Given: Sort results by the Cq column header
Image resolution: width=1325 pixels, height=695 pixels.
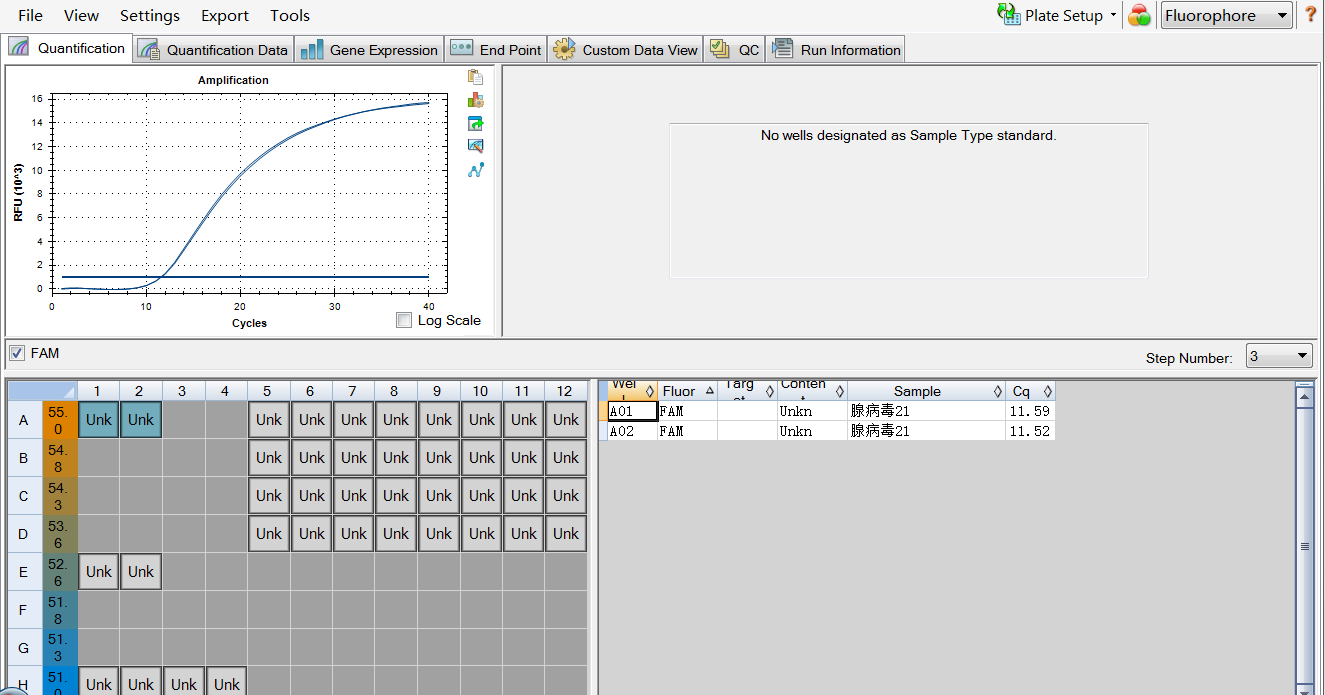Looking at the screenshot, I should point(1030,391).
